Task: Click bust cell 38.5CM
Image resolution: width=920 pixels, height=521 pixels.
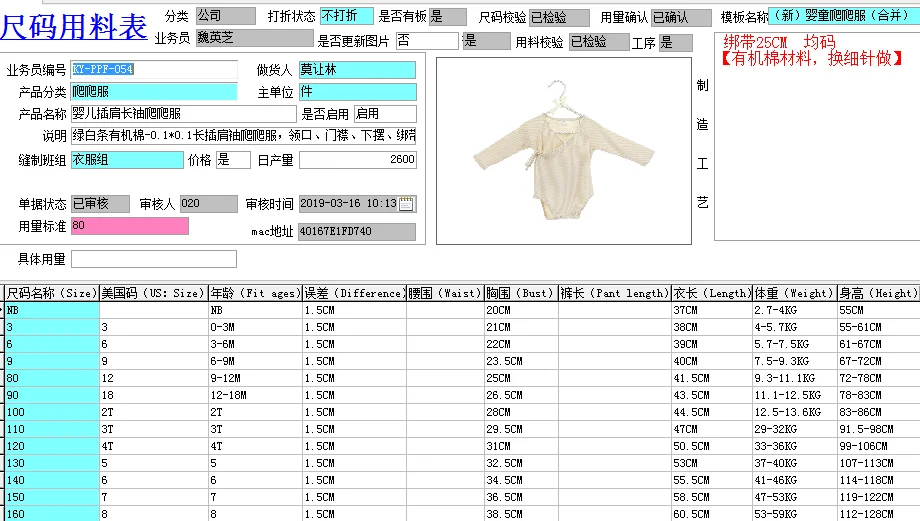Action: tap(521, 514)
